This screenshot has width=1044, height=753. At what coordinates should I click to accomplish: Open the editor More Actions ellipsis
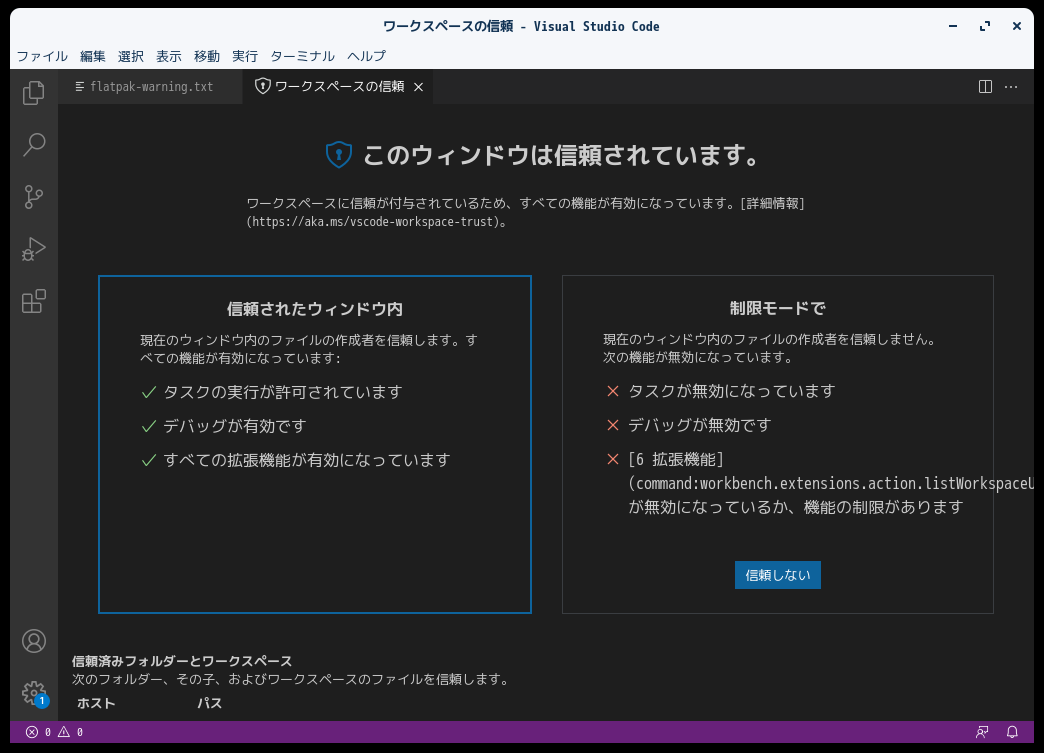1011,87
